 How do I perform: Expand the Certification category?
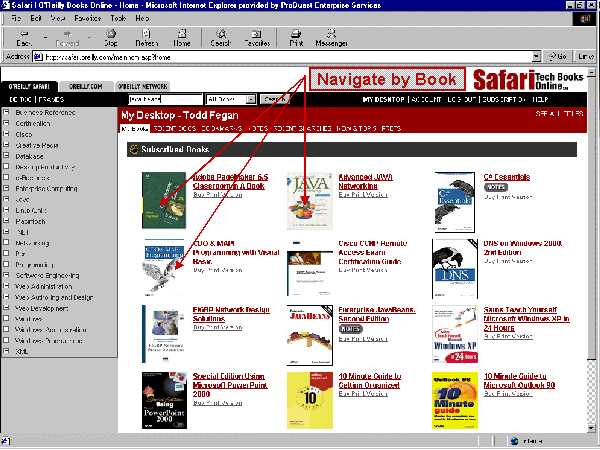point(6,123)
